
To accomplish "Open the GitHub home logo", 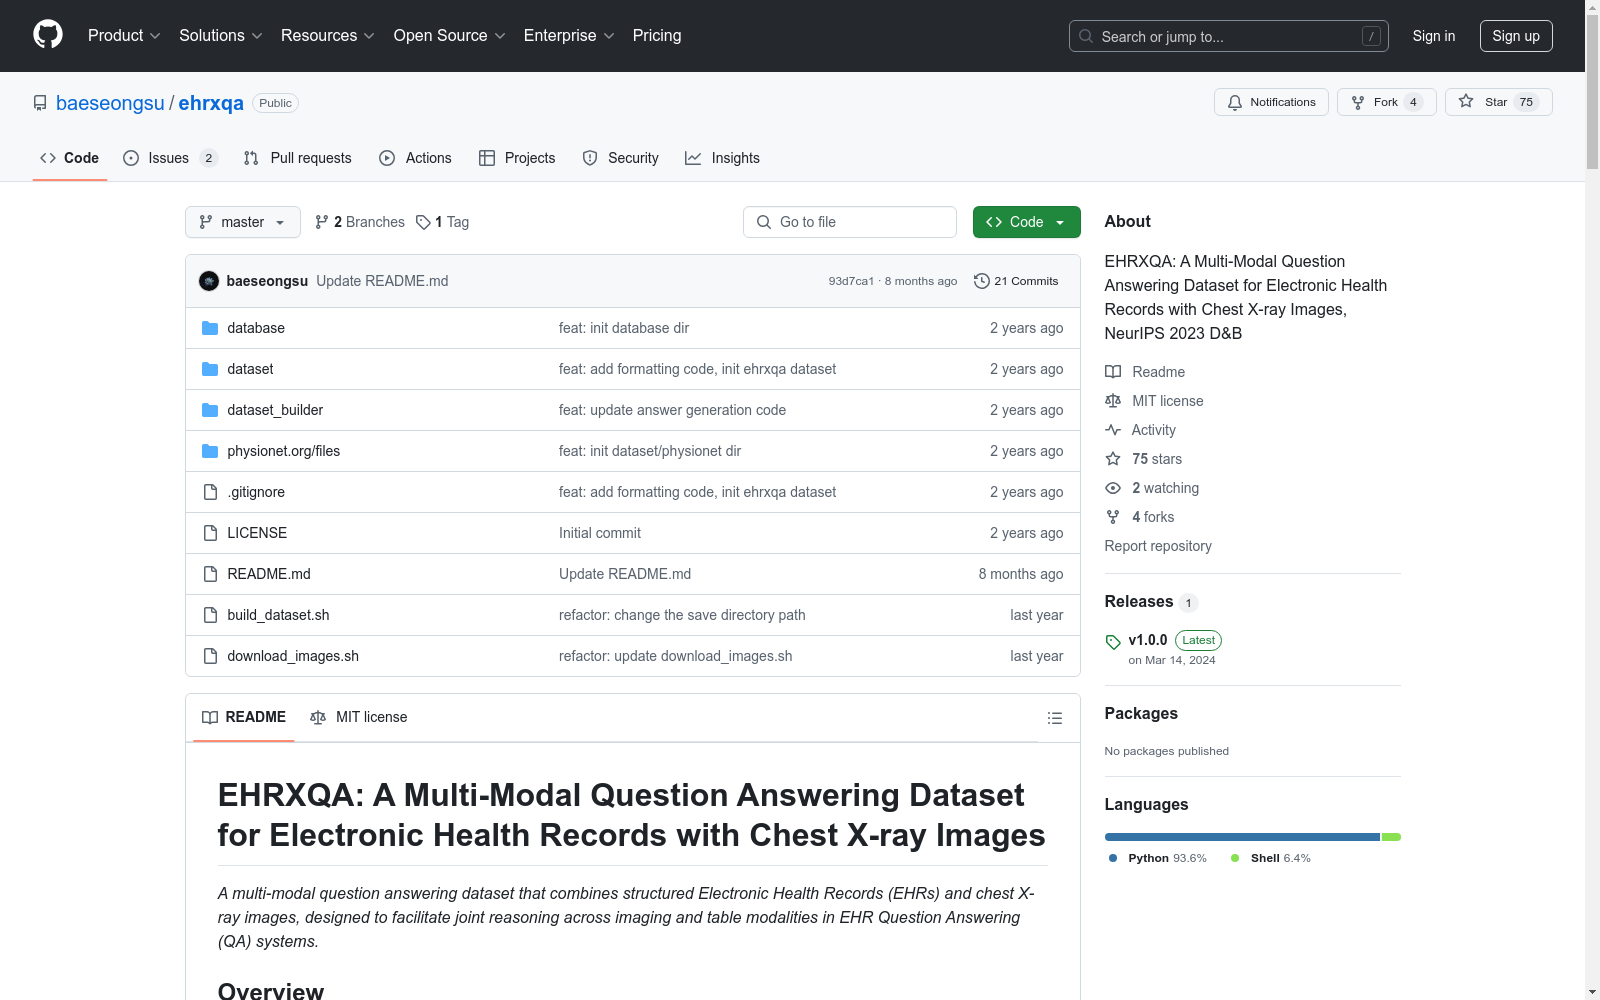I will tap(48, 35).
